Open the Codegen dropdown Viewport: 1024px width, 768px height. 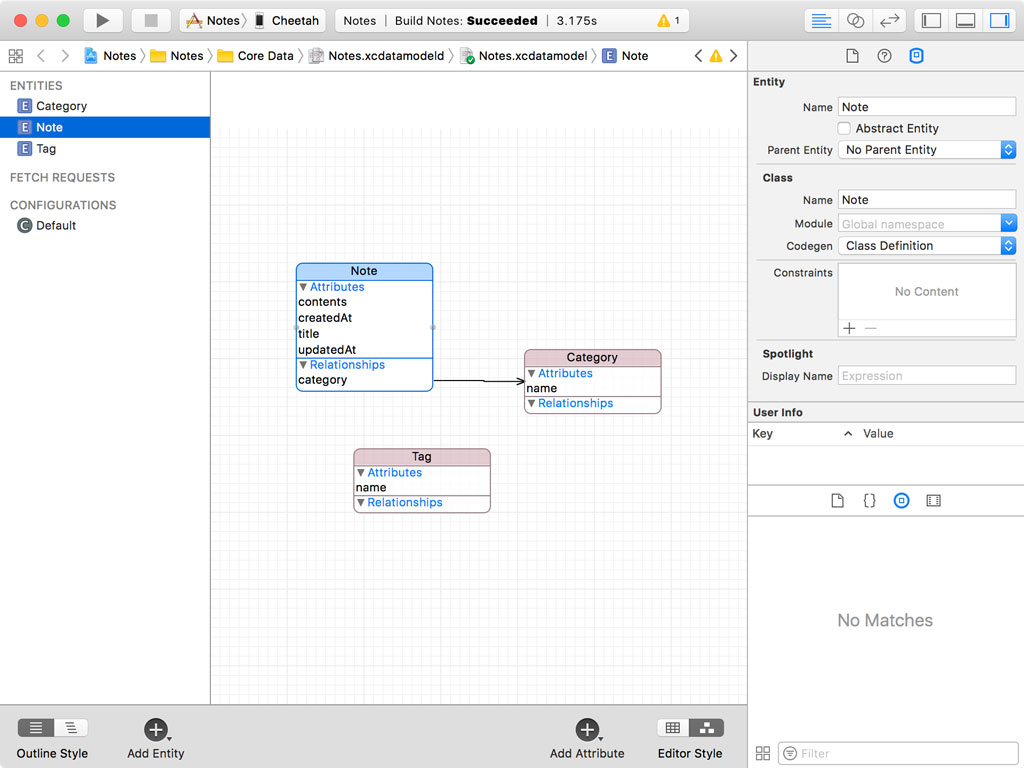pos(1006,246)
